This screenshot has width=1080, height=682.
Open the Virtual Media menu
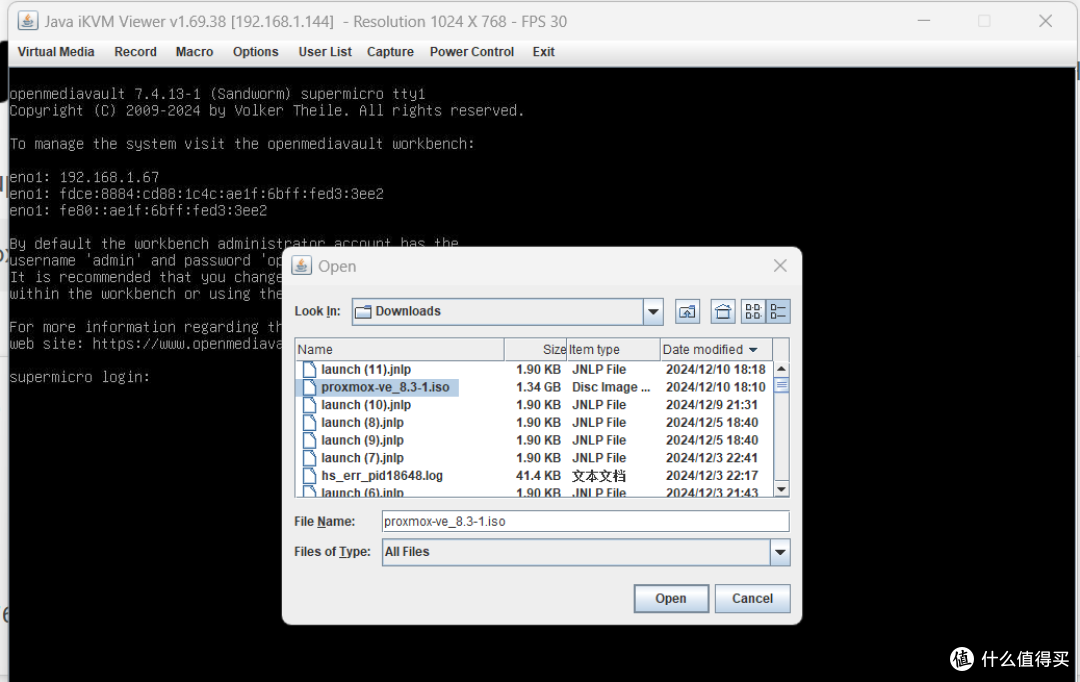[56, 52]
